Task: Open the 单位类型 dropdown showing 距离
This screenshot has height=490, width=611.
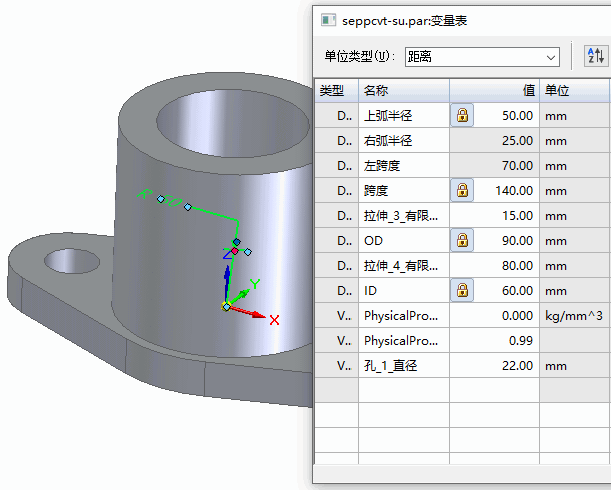Action: tap(482, 57)
